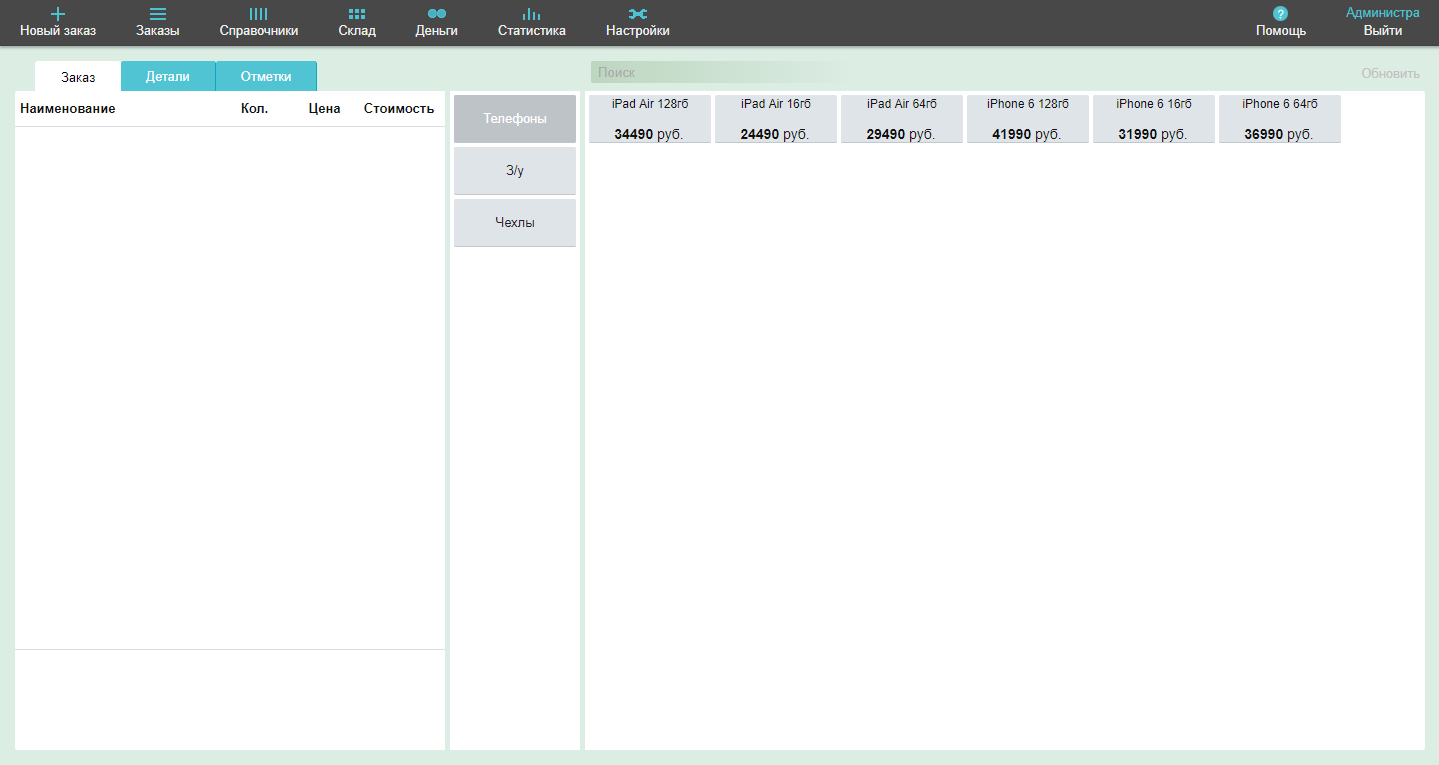Click the Помощь help question icon
This screenshot has width=1439, height=765.
(1280, 14)
